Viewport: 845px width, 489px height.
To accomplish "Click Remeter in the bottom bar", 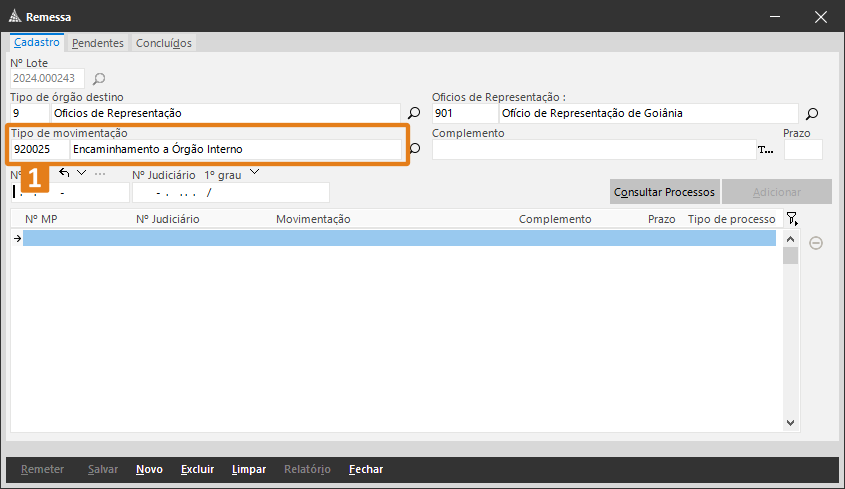I will coord(43,470).
